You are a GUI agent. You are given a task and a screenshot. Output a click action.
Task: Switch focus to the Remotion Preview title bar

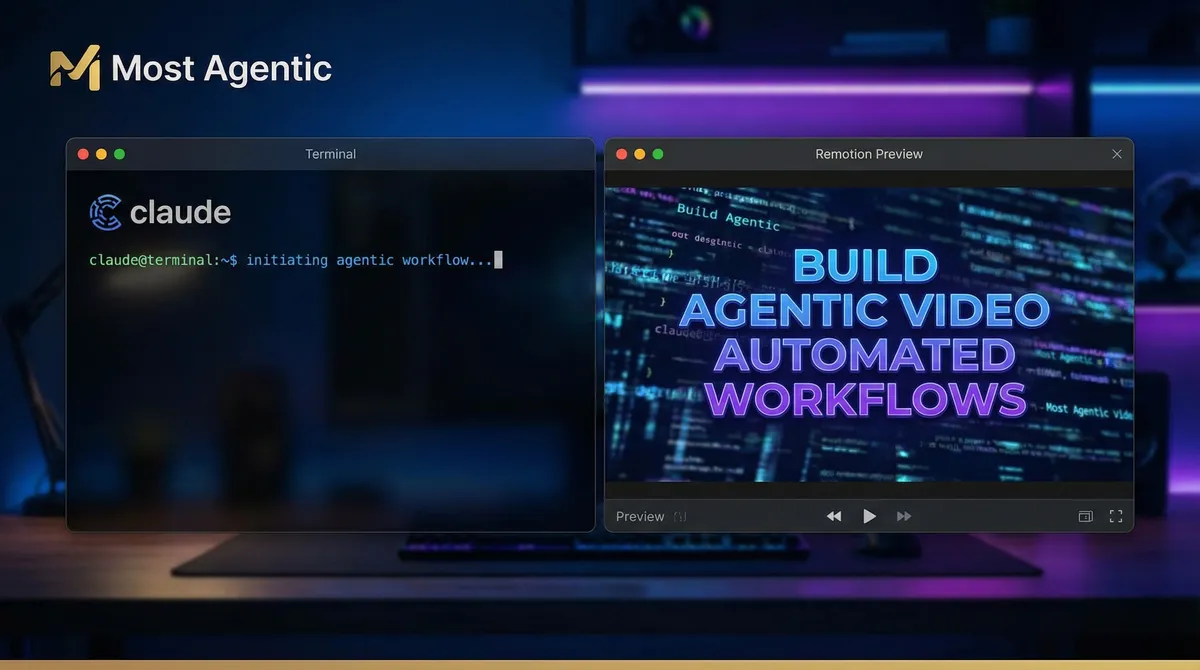tap(868, 154)
